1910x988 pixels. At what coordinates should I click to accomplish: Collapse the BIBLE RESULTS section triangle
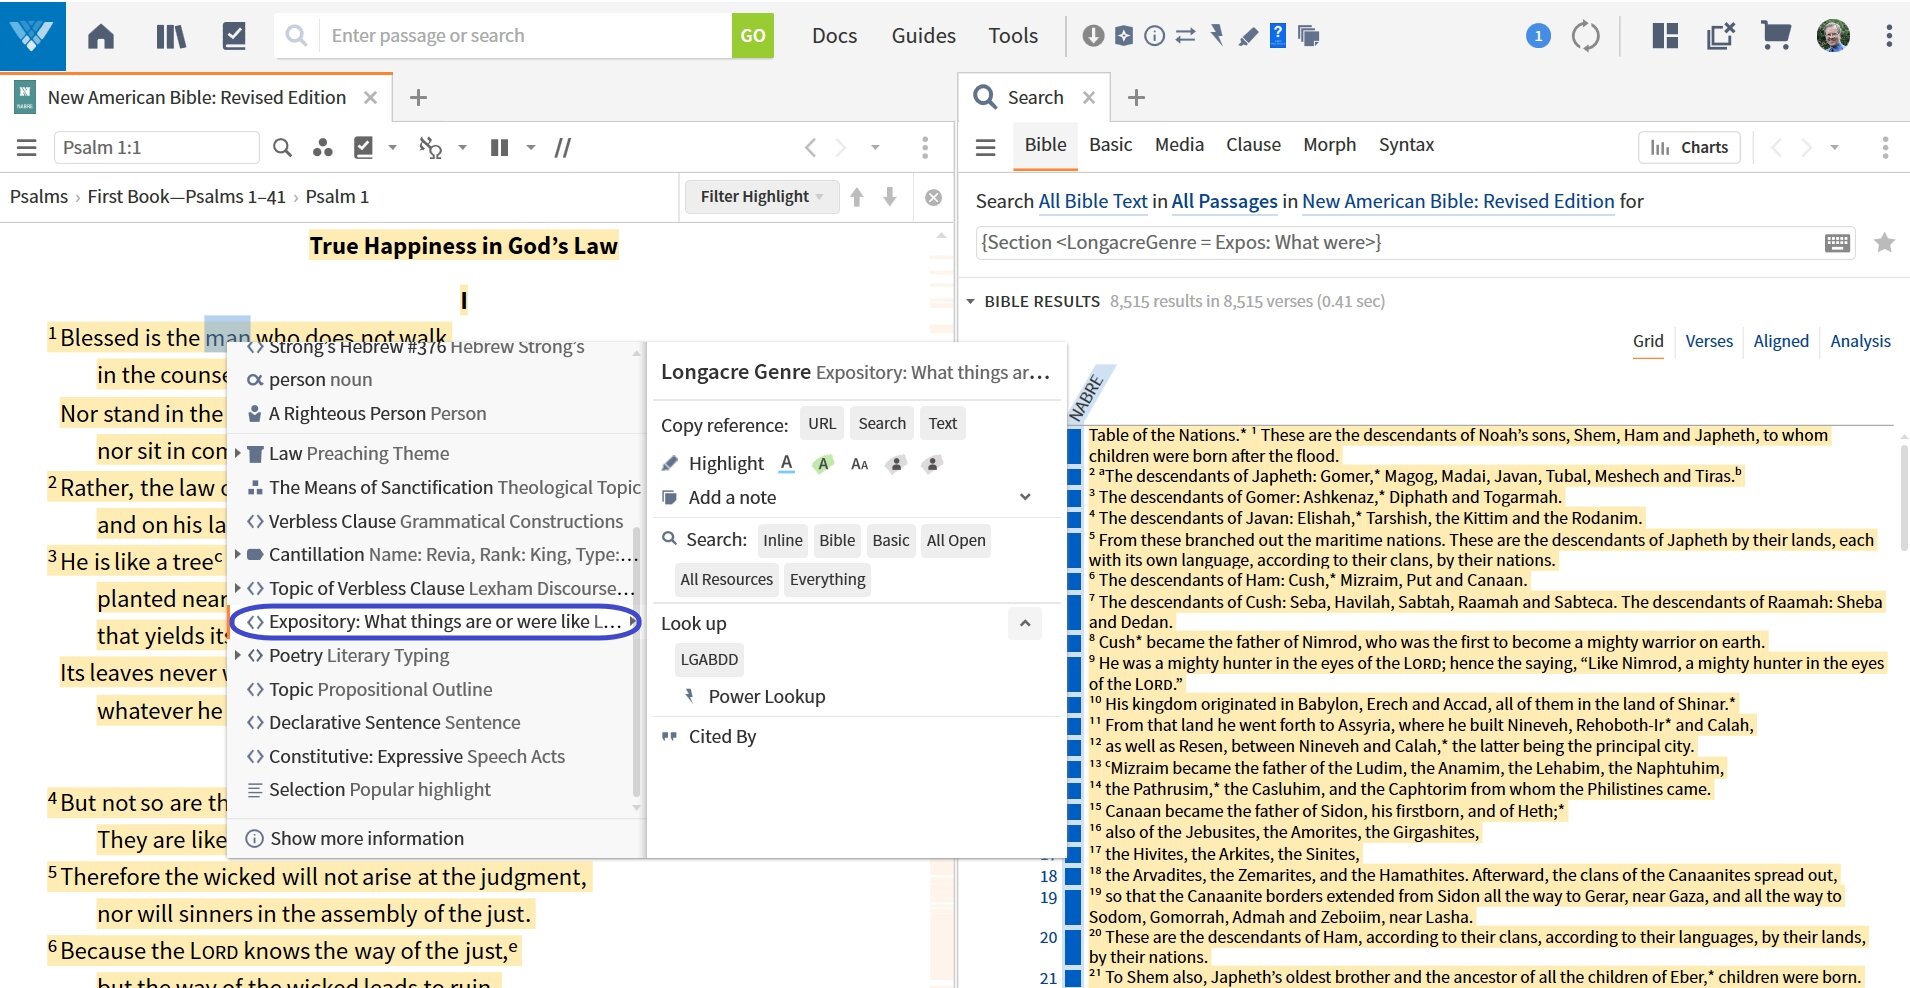coord(969,301)
